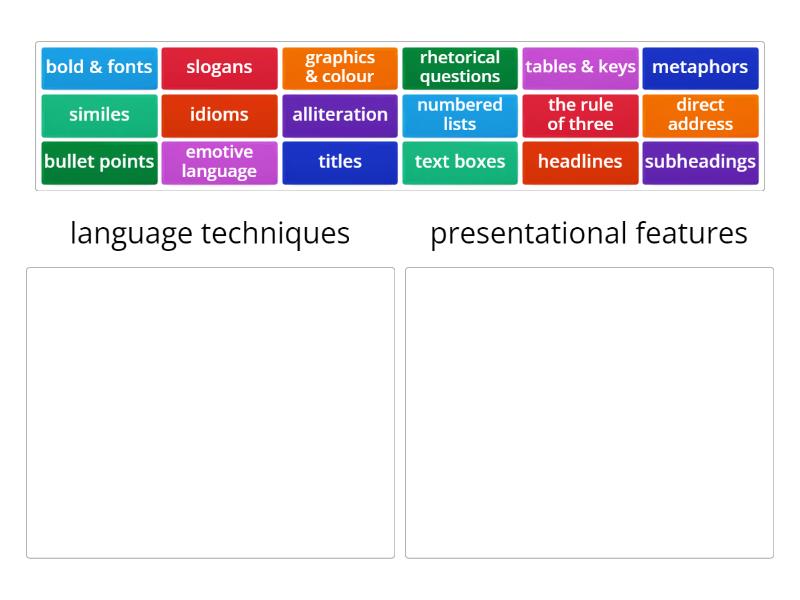Click the "the rule of three" tile
Image resolution: width=800 pixels, height=600 pixels.
click(x=580, y=115)
